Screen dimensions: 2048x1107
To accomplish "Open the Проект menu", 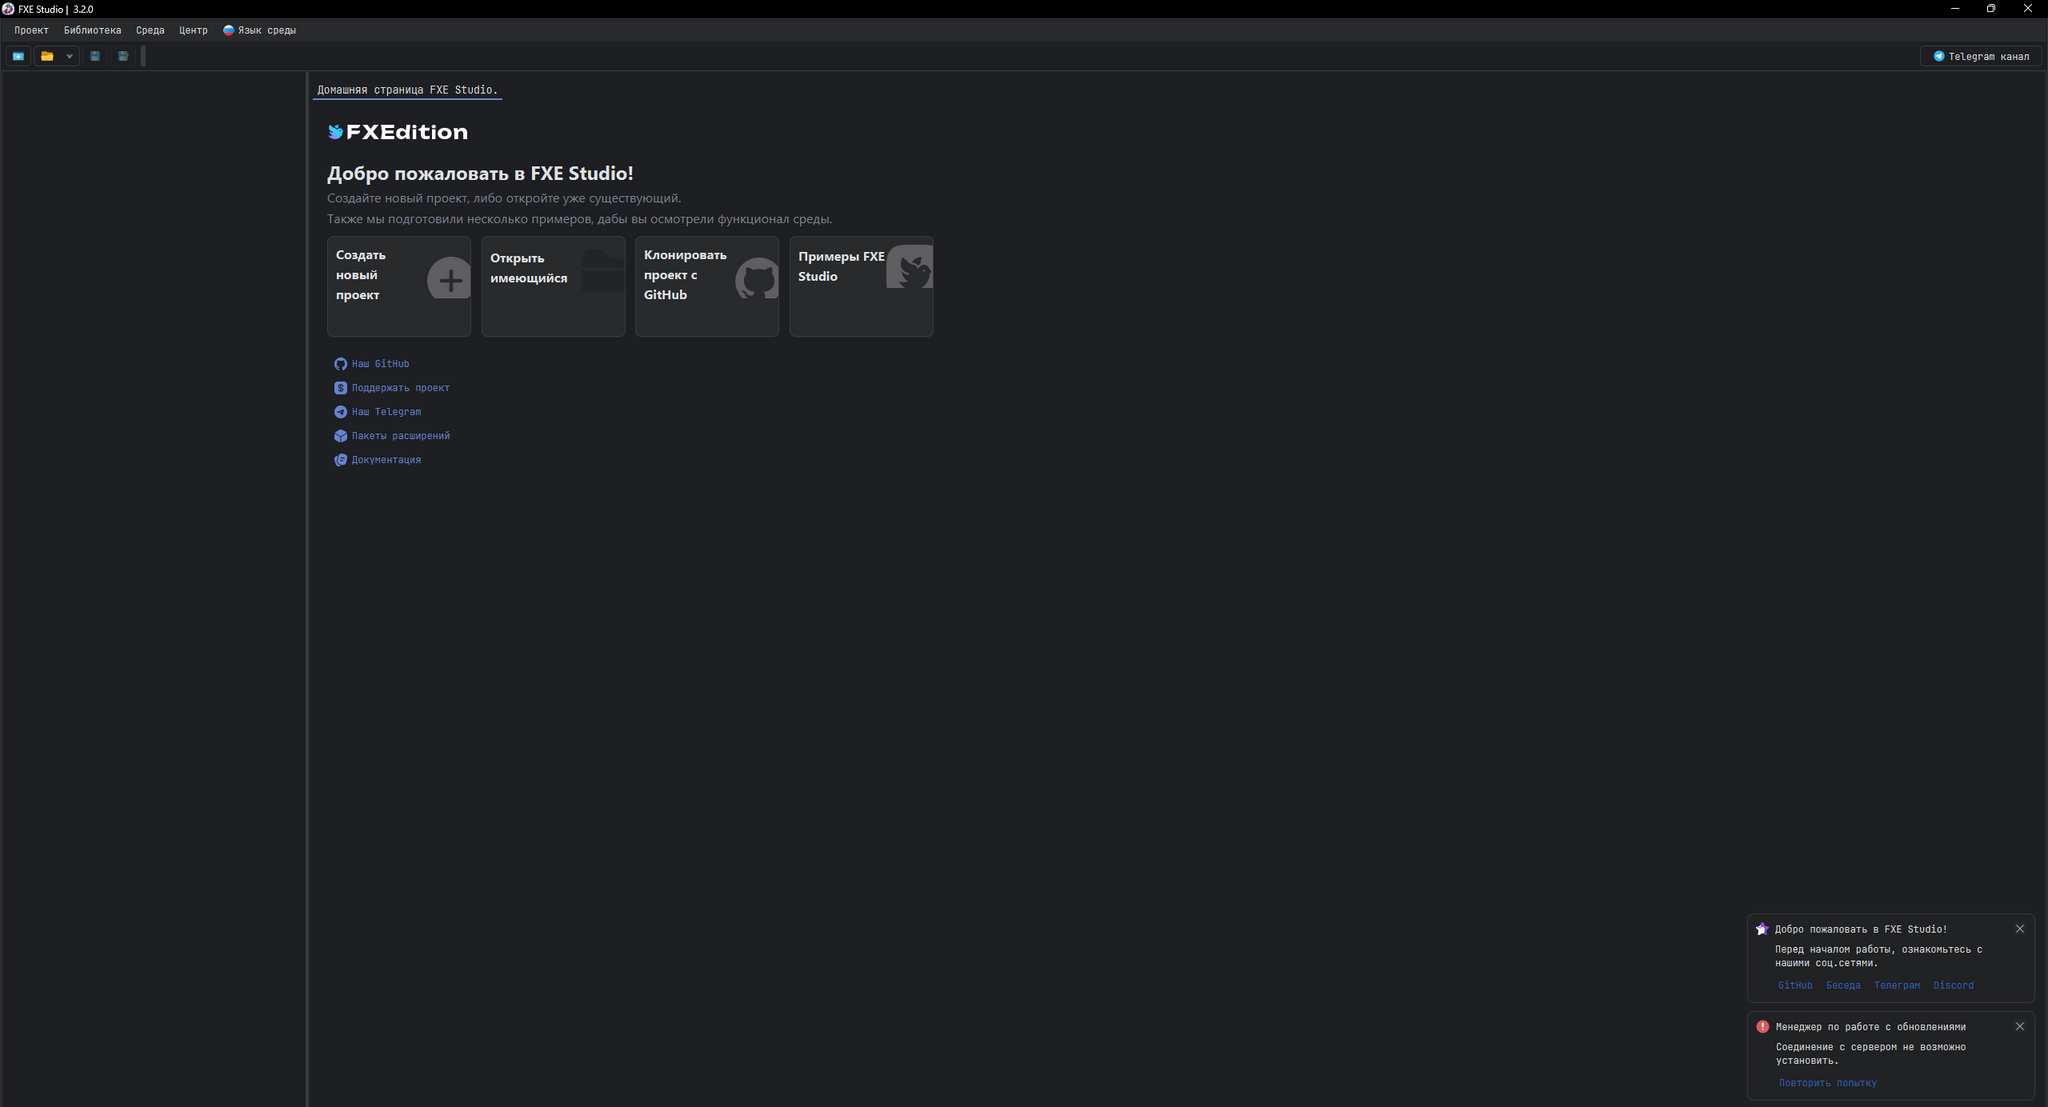I will coord(31,30).
